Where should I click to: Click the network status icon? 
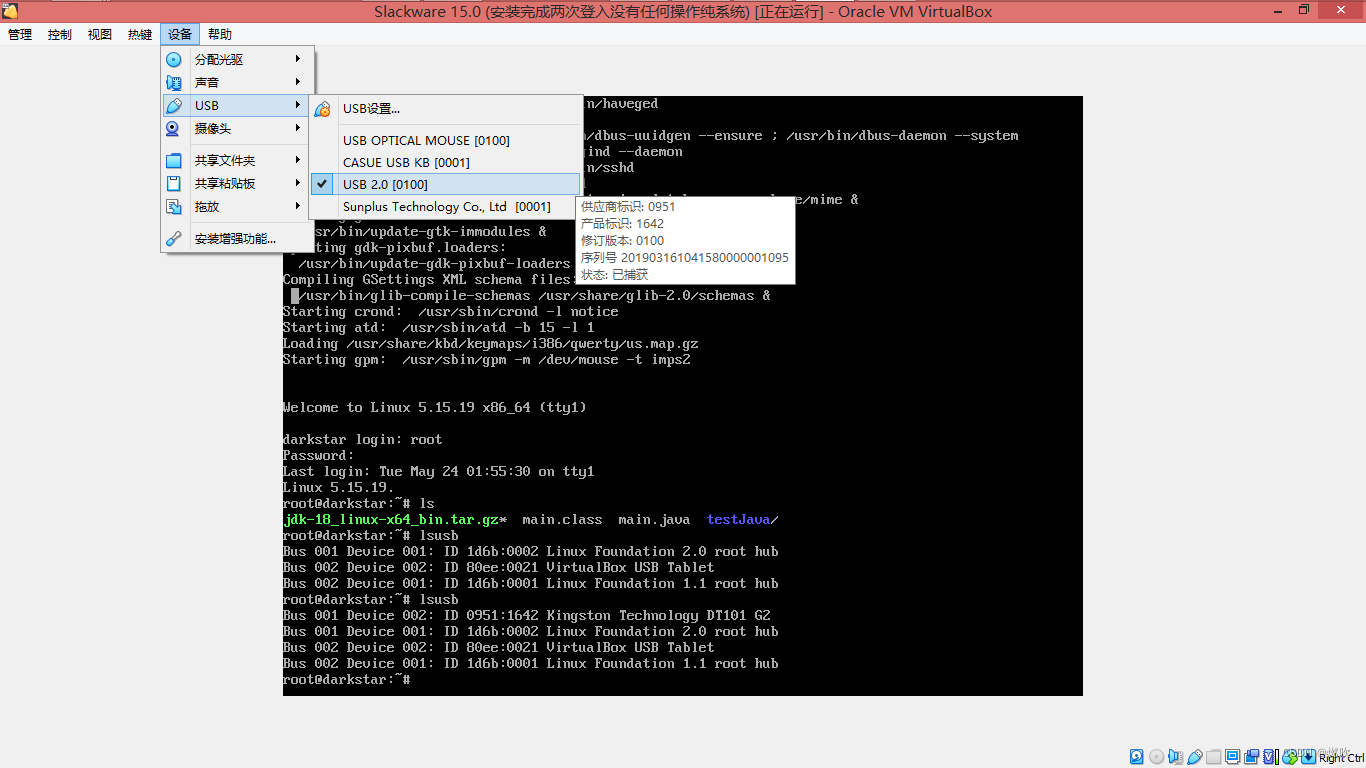click(x=1289, y=756)
